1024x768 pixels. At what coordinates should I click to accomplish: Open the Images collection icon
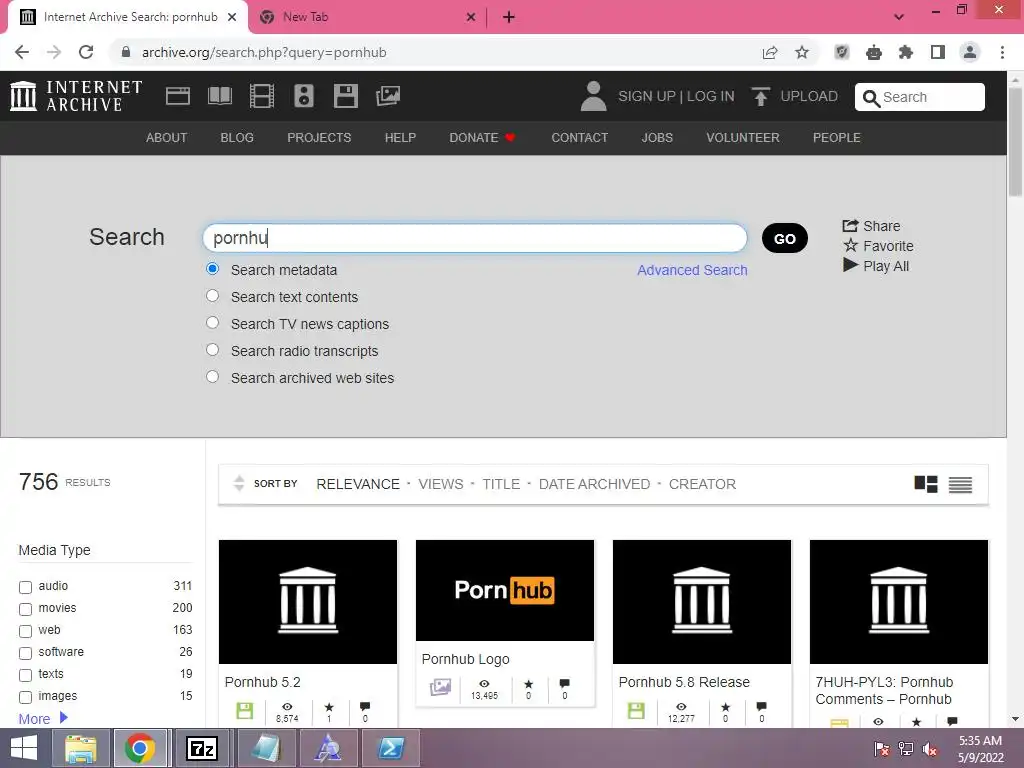388,96
